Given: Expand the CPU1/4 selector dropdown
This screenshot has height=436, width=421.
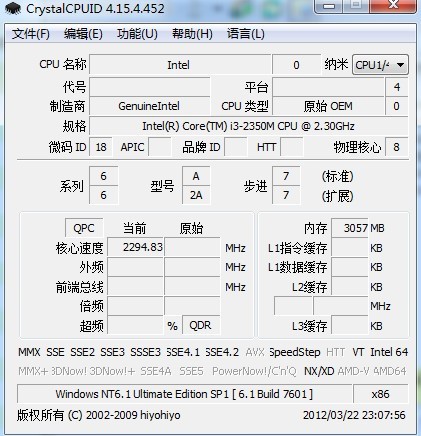Looking at the screenshot, I should (380, 65).
